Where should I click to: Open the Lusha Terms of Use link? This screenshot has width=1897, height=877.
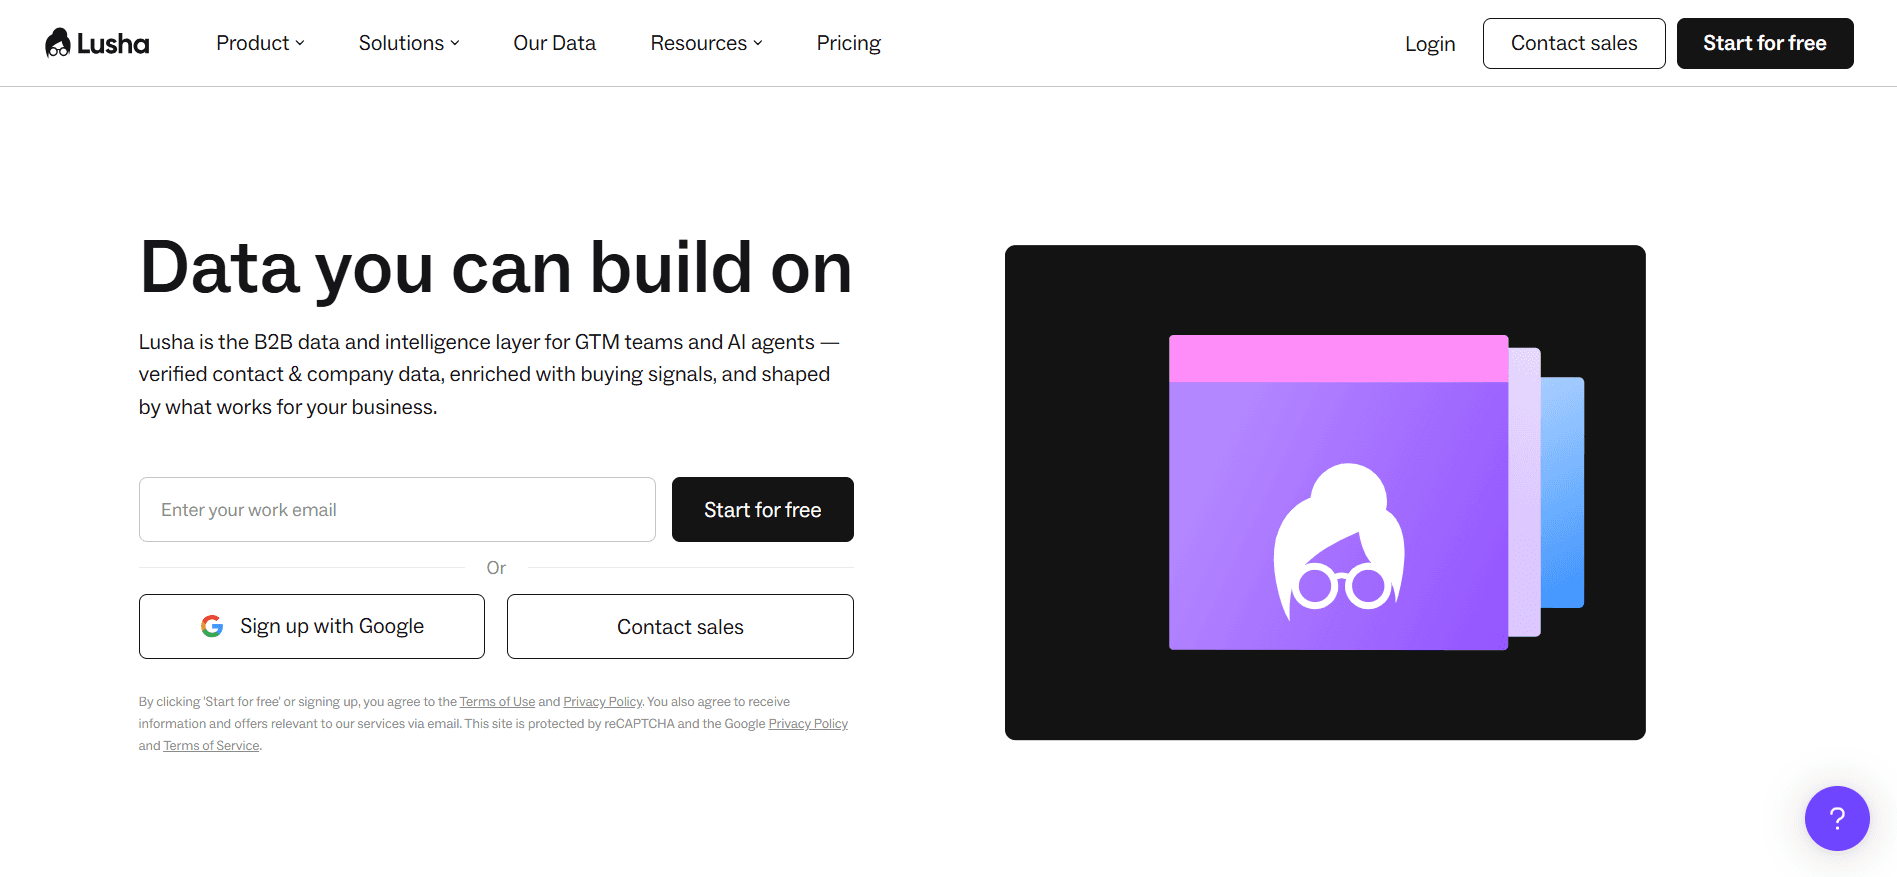(497, 702)
